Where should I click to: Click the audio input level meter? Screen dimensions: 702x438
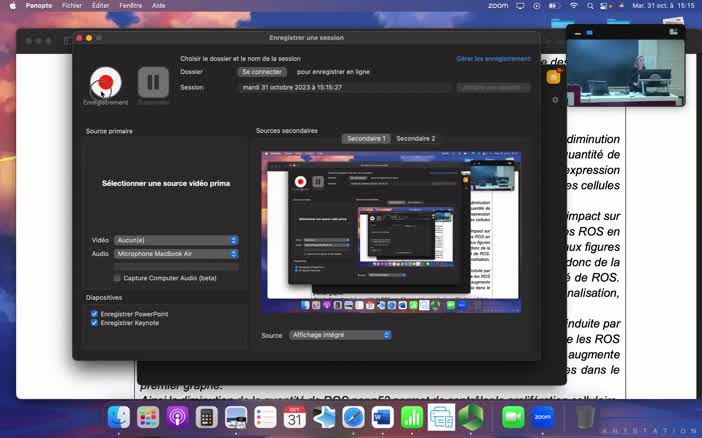click(176, 267)
